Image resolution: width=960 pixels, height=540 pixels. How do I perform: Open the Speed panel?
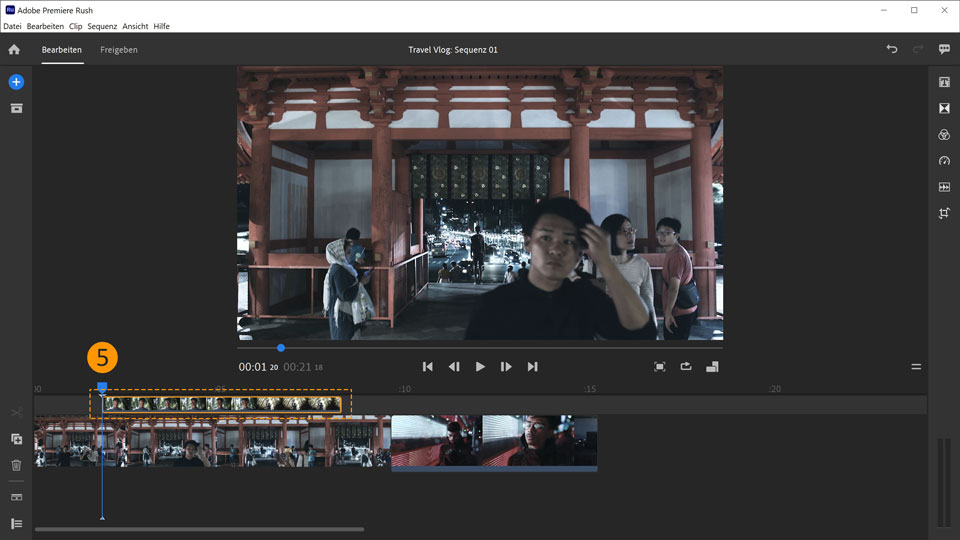pos(944,161)
